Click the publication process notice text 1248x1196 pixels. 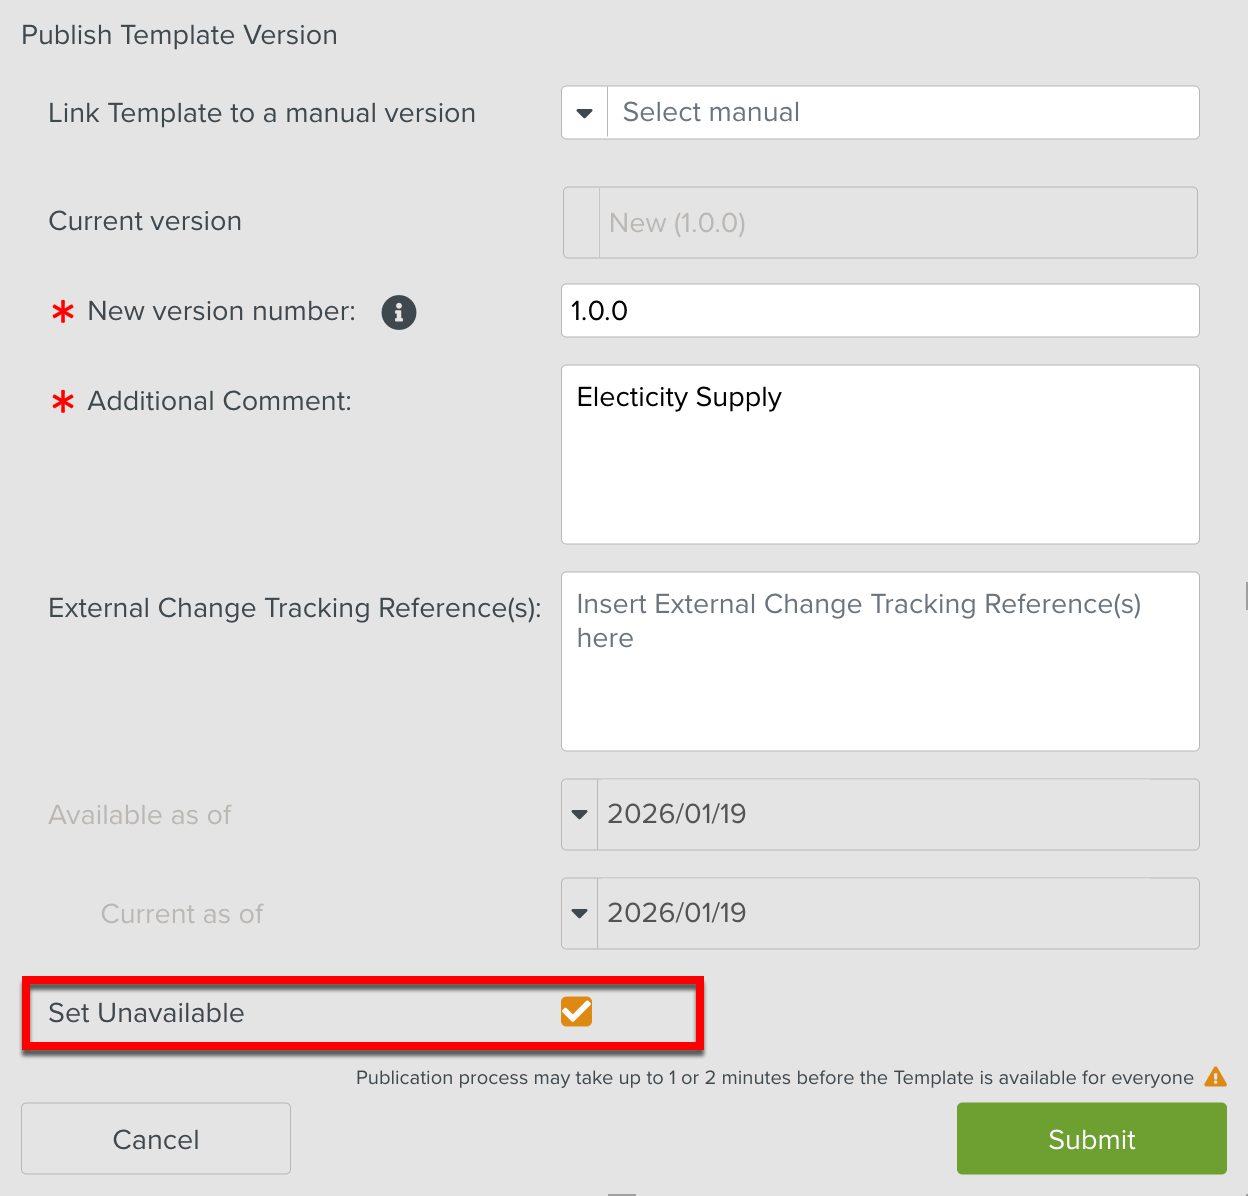(x=774, y=1078)
